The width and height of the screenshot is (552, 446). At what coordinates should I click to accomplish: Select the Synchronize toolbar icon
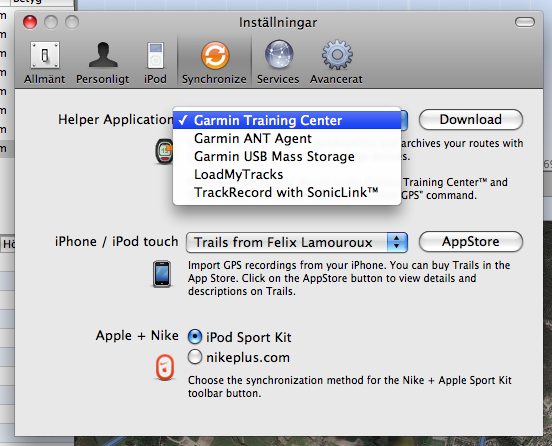tap(214, 62)
